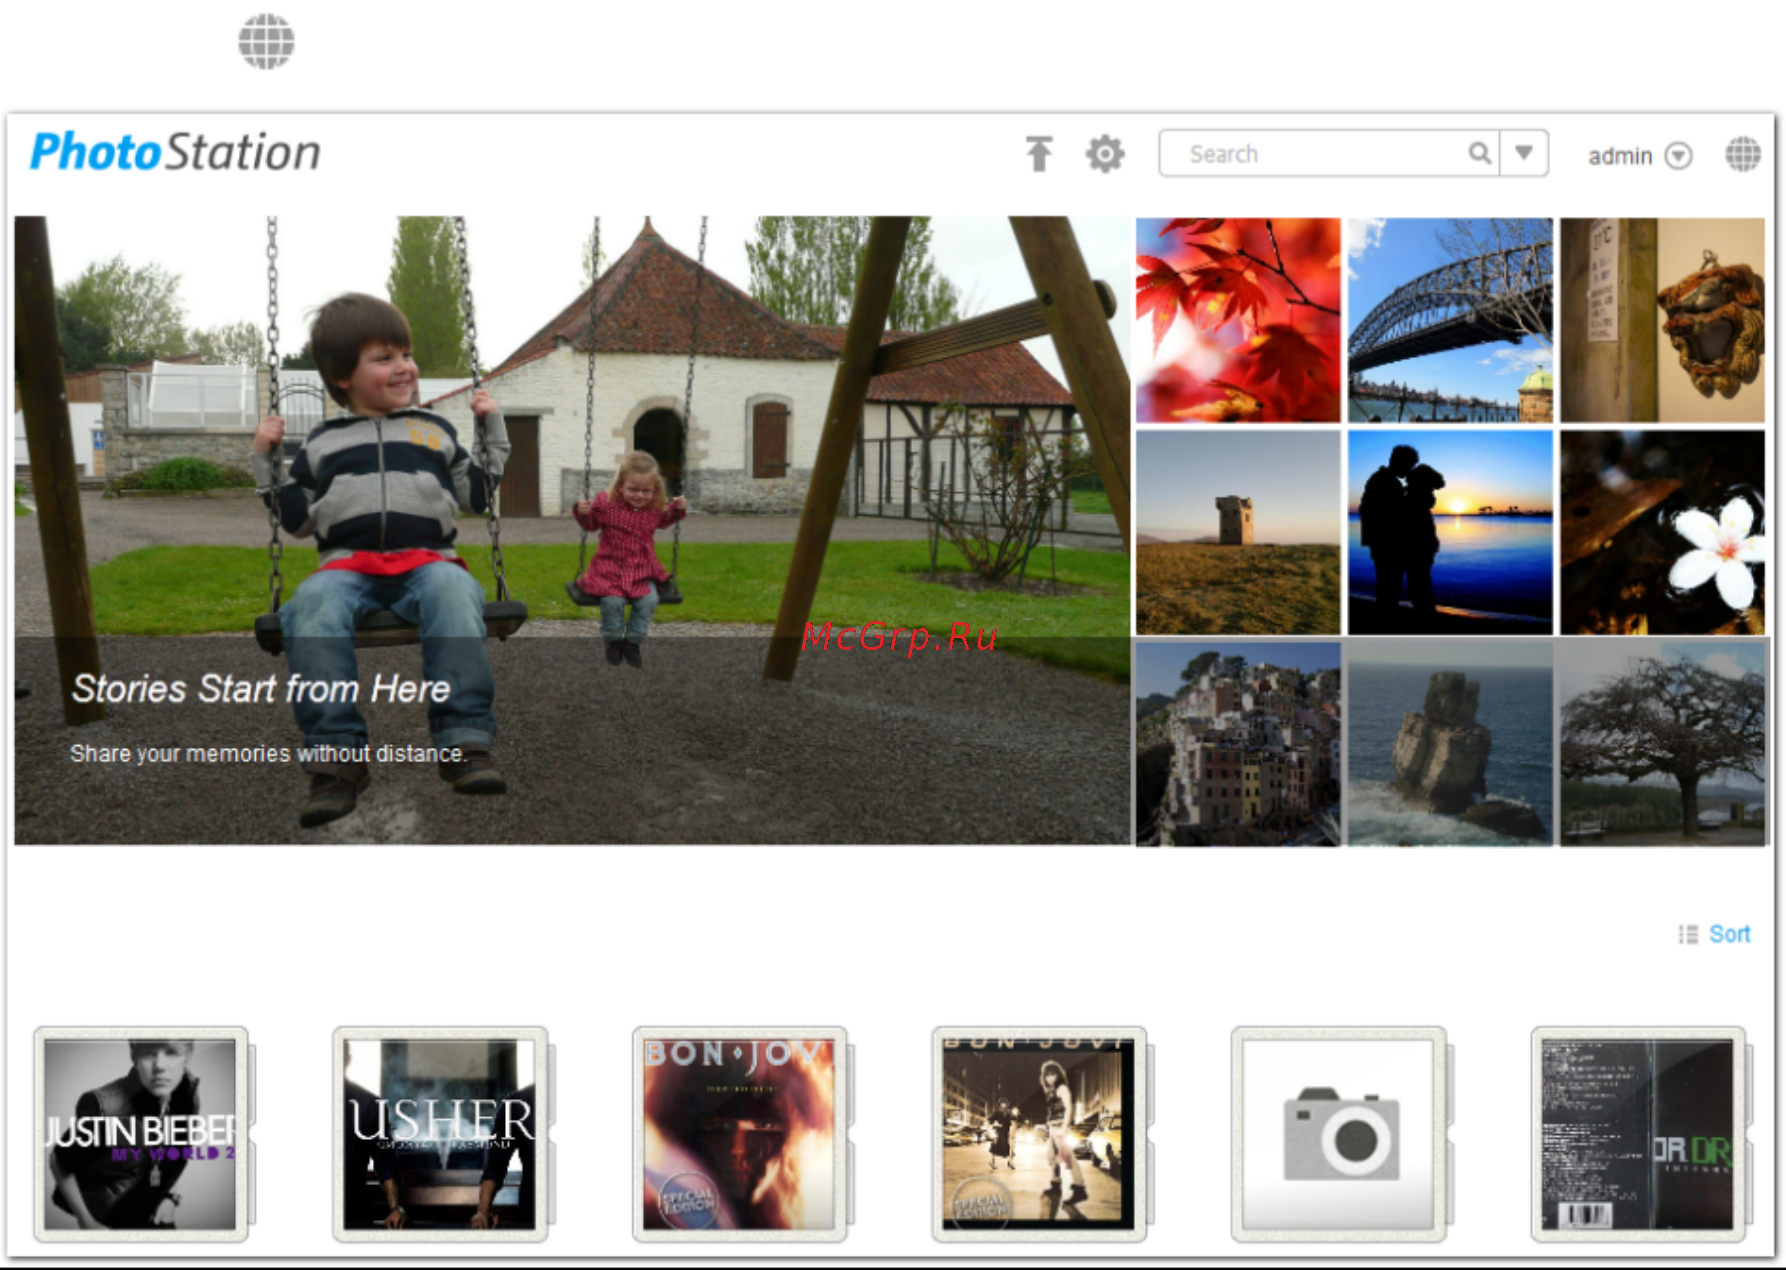Click the globe icon in header
This screenshot has width=1786, height=1270.
pos(1743,154)
